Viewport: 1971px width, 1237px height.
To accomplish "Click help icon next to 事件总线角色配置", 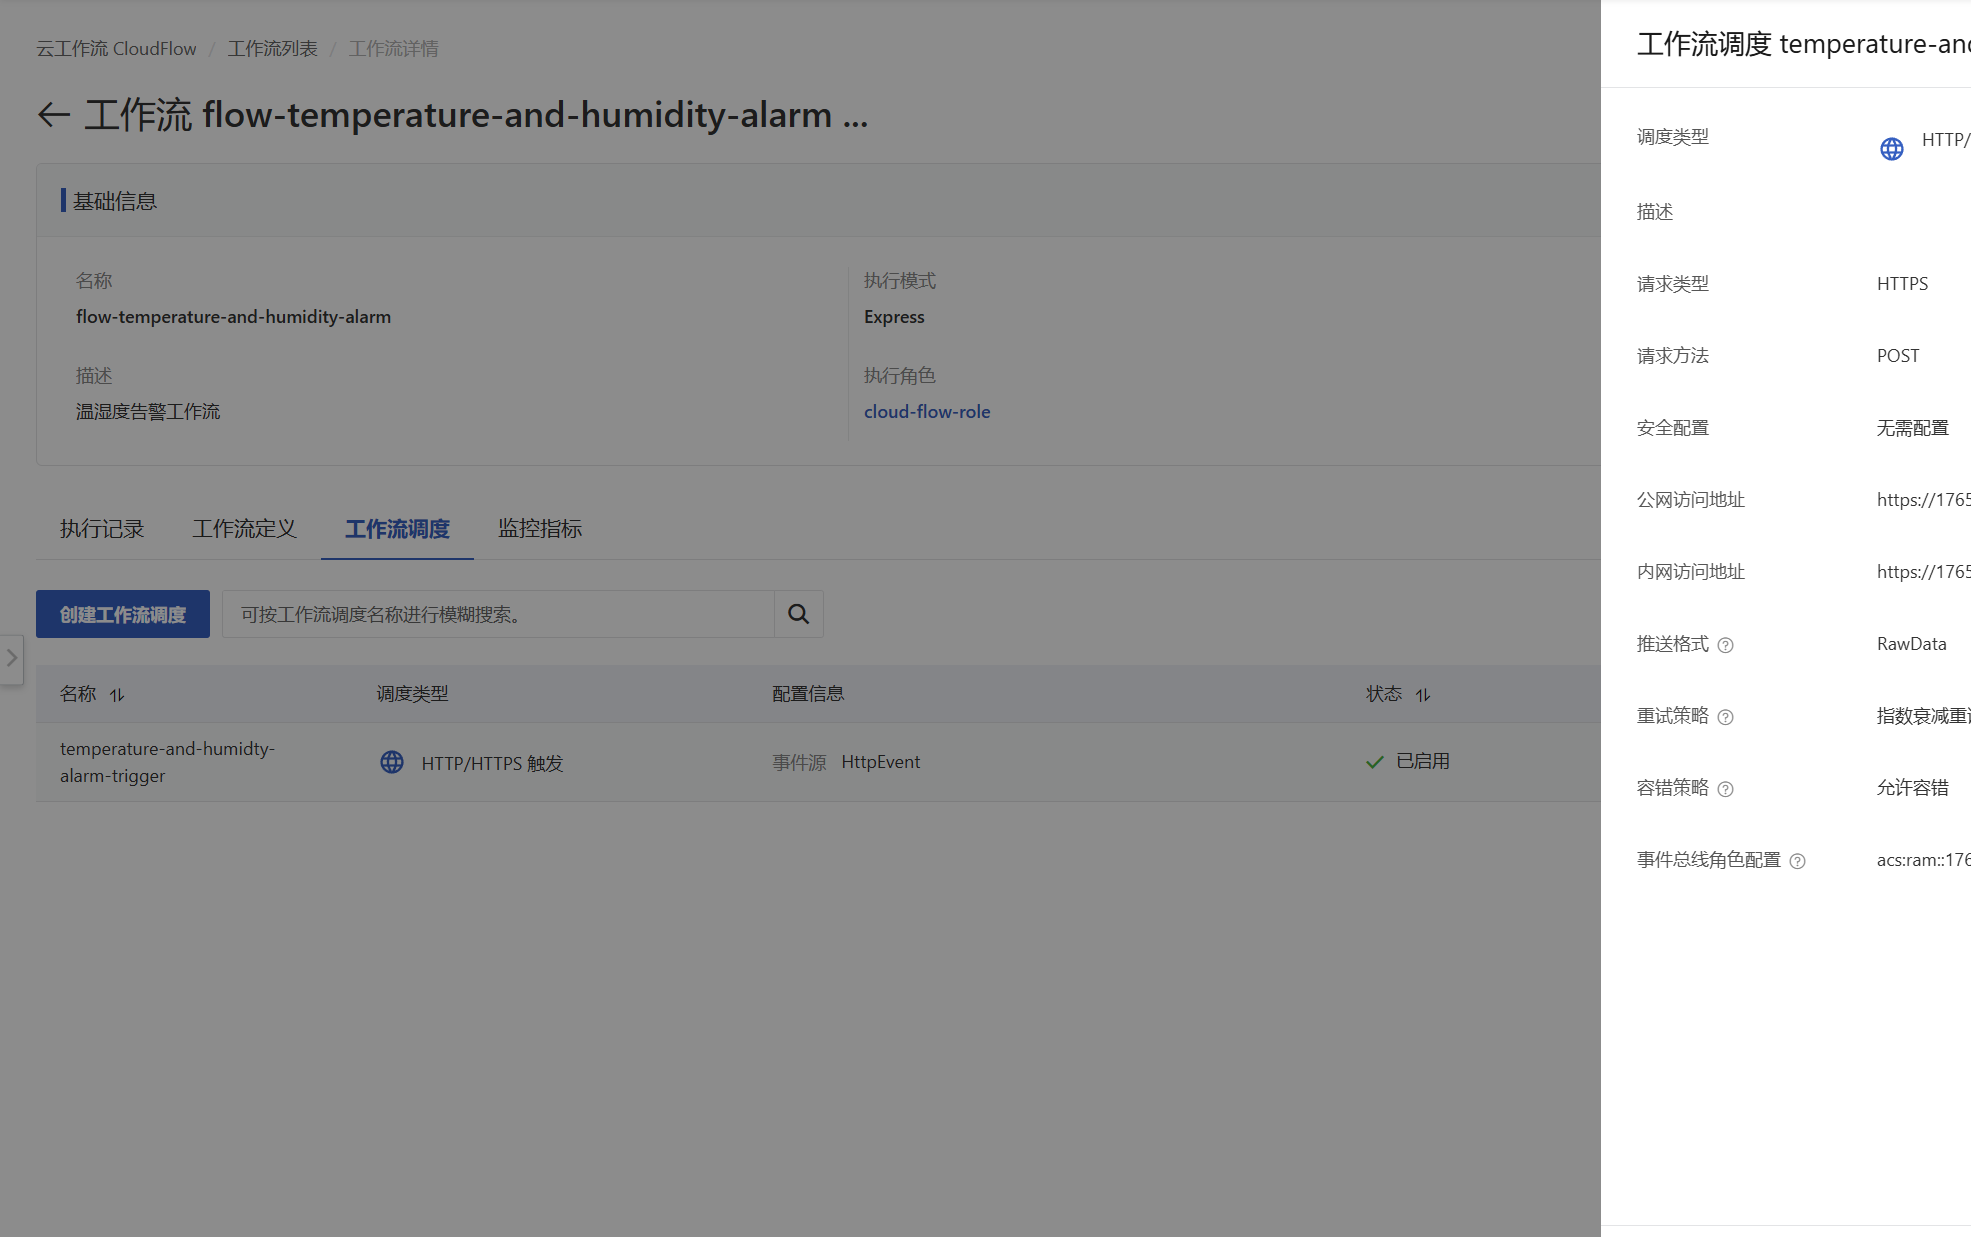I will 1797,861.
